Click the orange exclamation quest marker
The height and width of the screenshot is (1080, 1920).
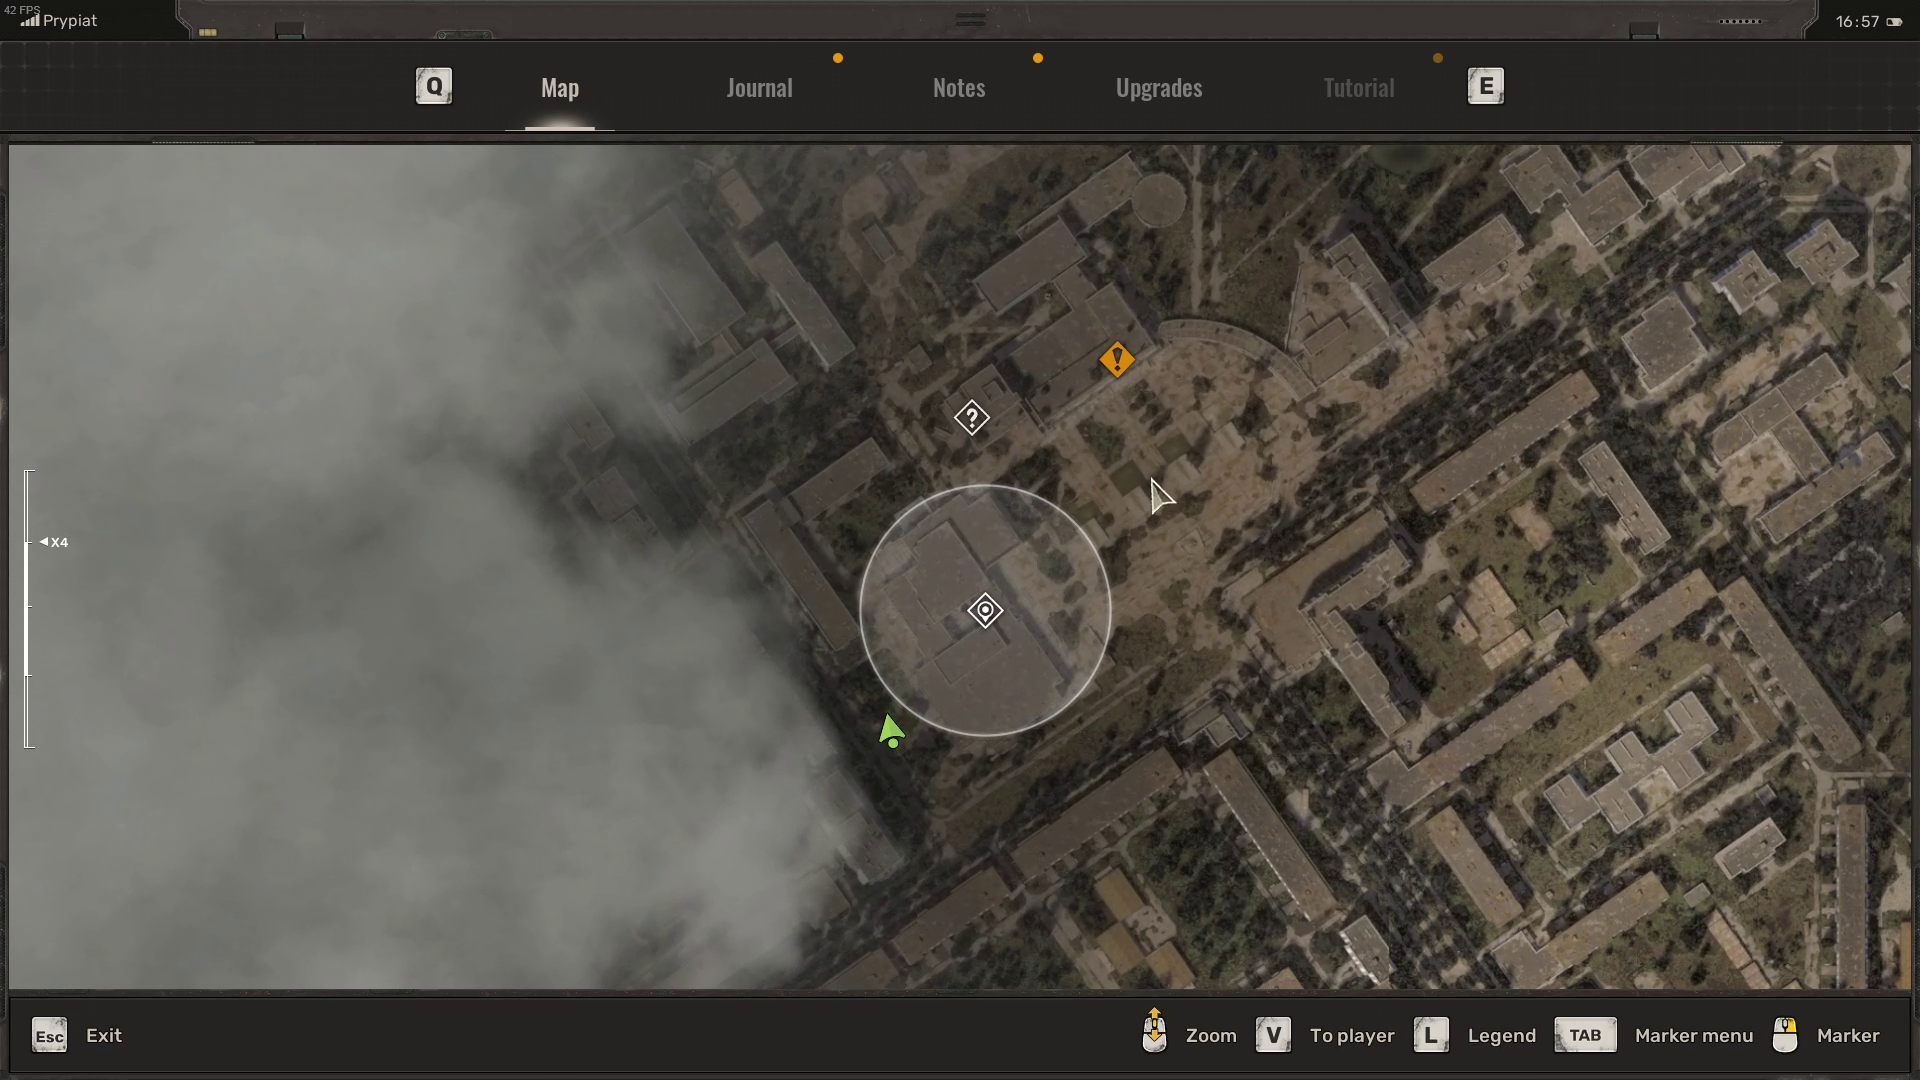[1116, 359]
